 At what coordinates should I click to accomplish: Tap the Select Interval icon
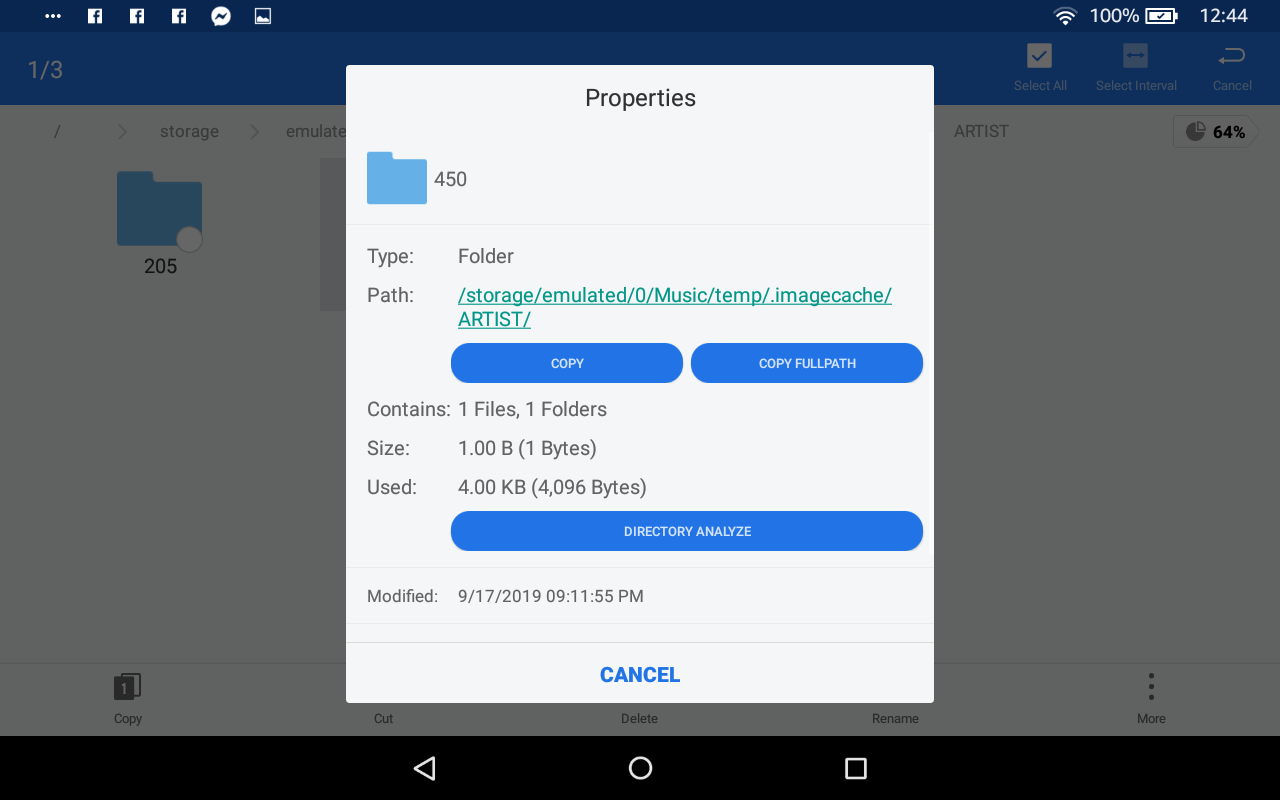(x=1135, y=56)
